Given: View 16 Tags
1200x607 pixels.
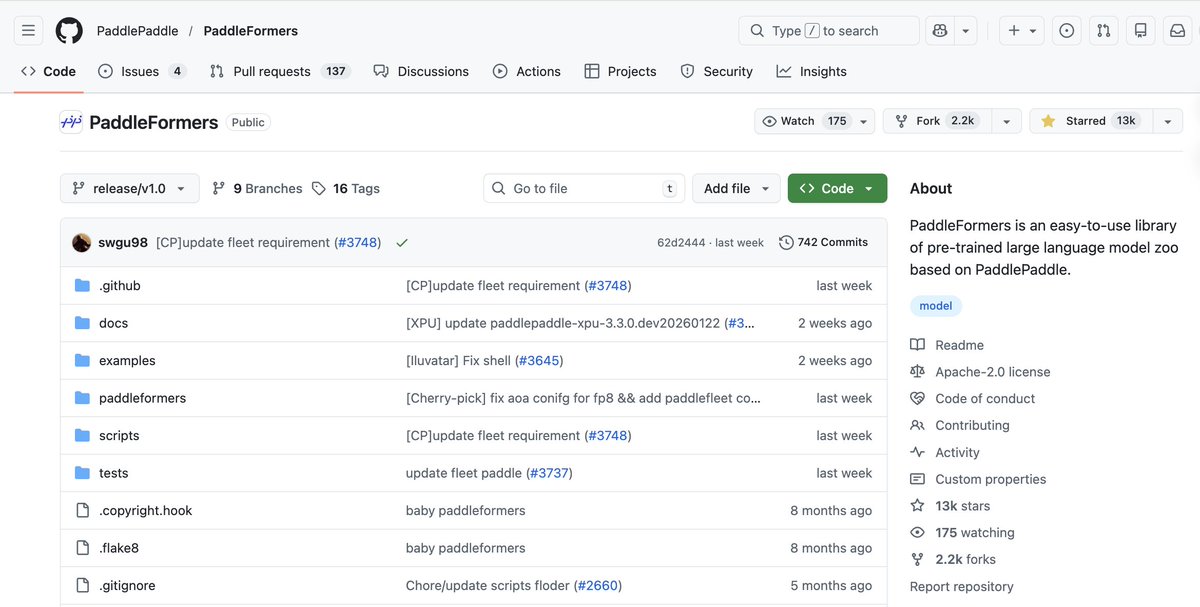Looking at the screenshot, I should pyautogui.click(x=346, y=188).
